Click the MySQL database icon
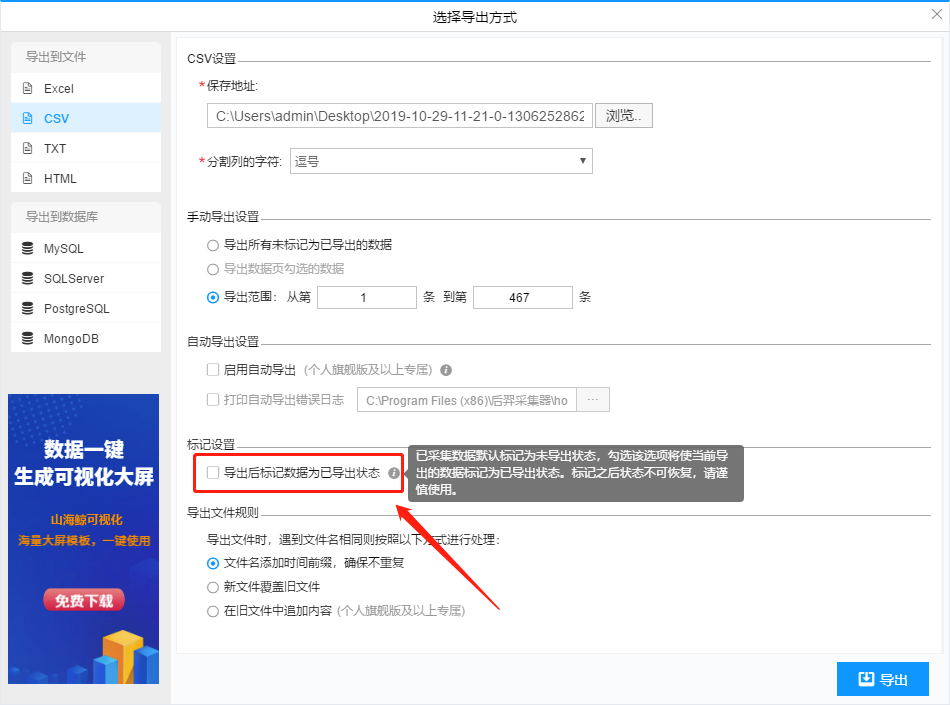 coord(27,248)
